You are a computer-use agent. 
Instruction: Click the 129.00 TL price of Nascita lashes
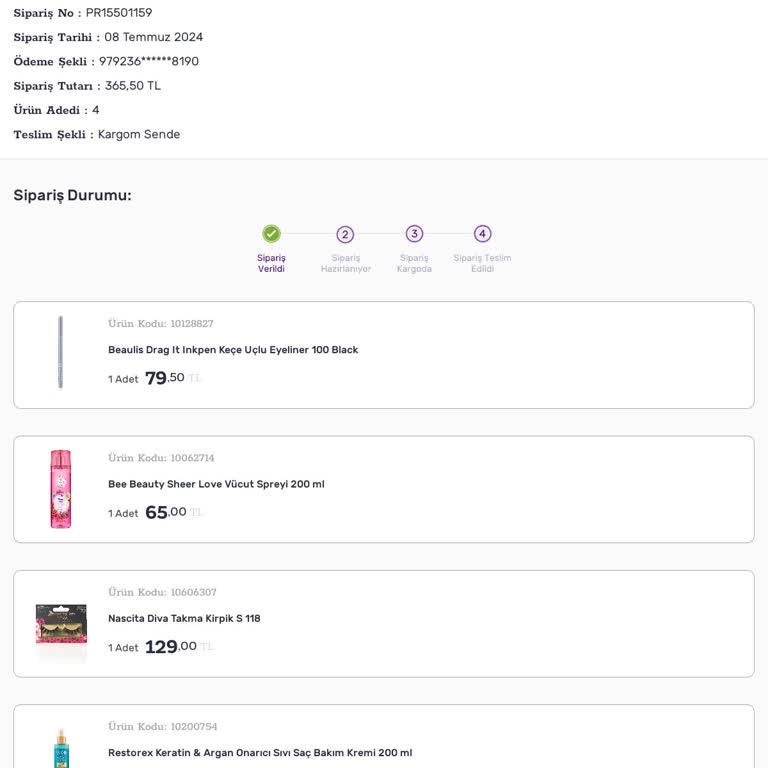[x=172, y=647]
